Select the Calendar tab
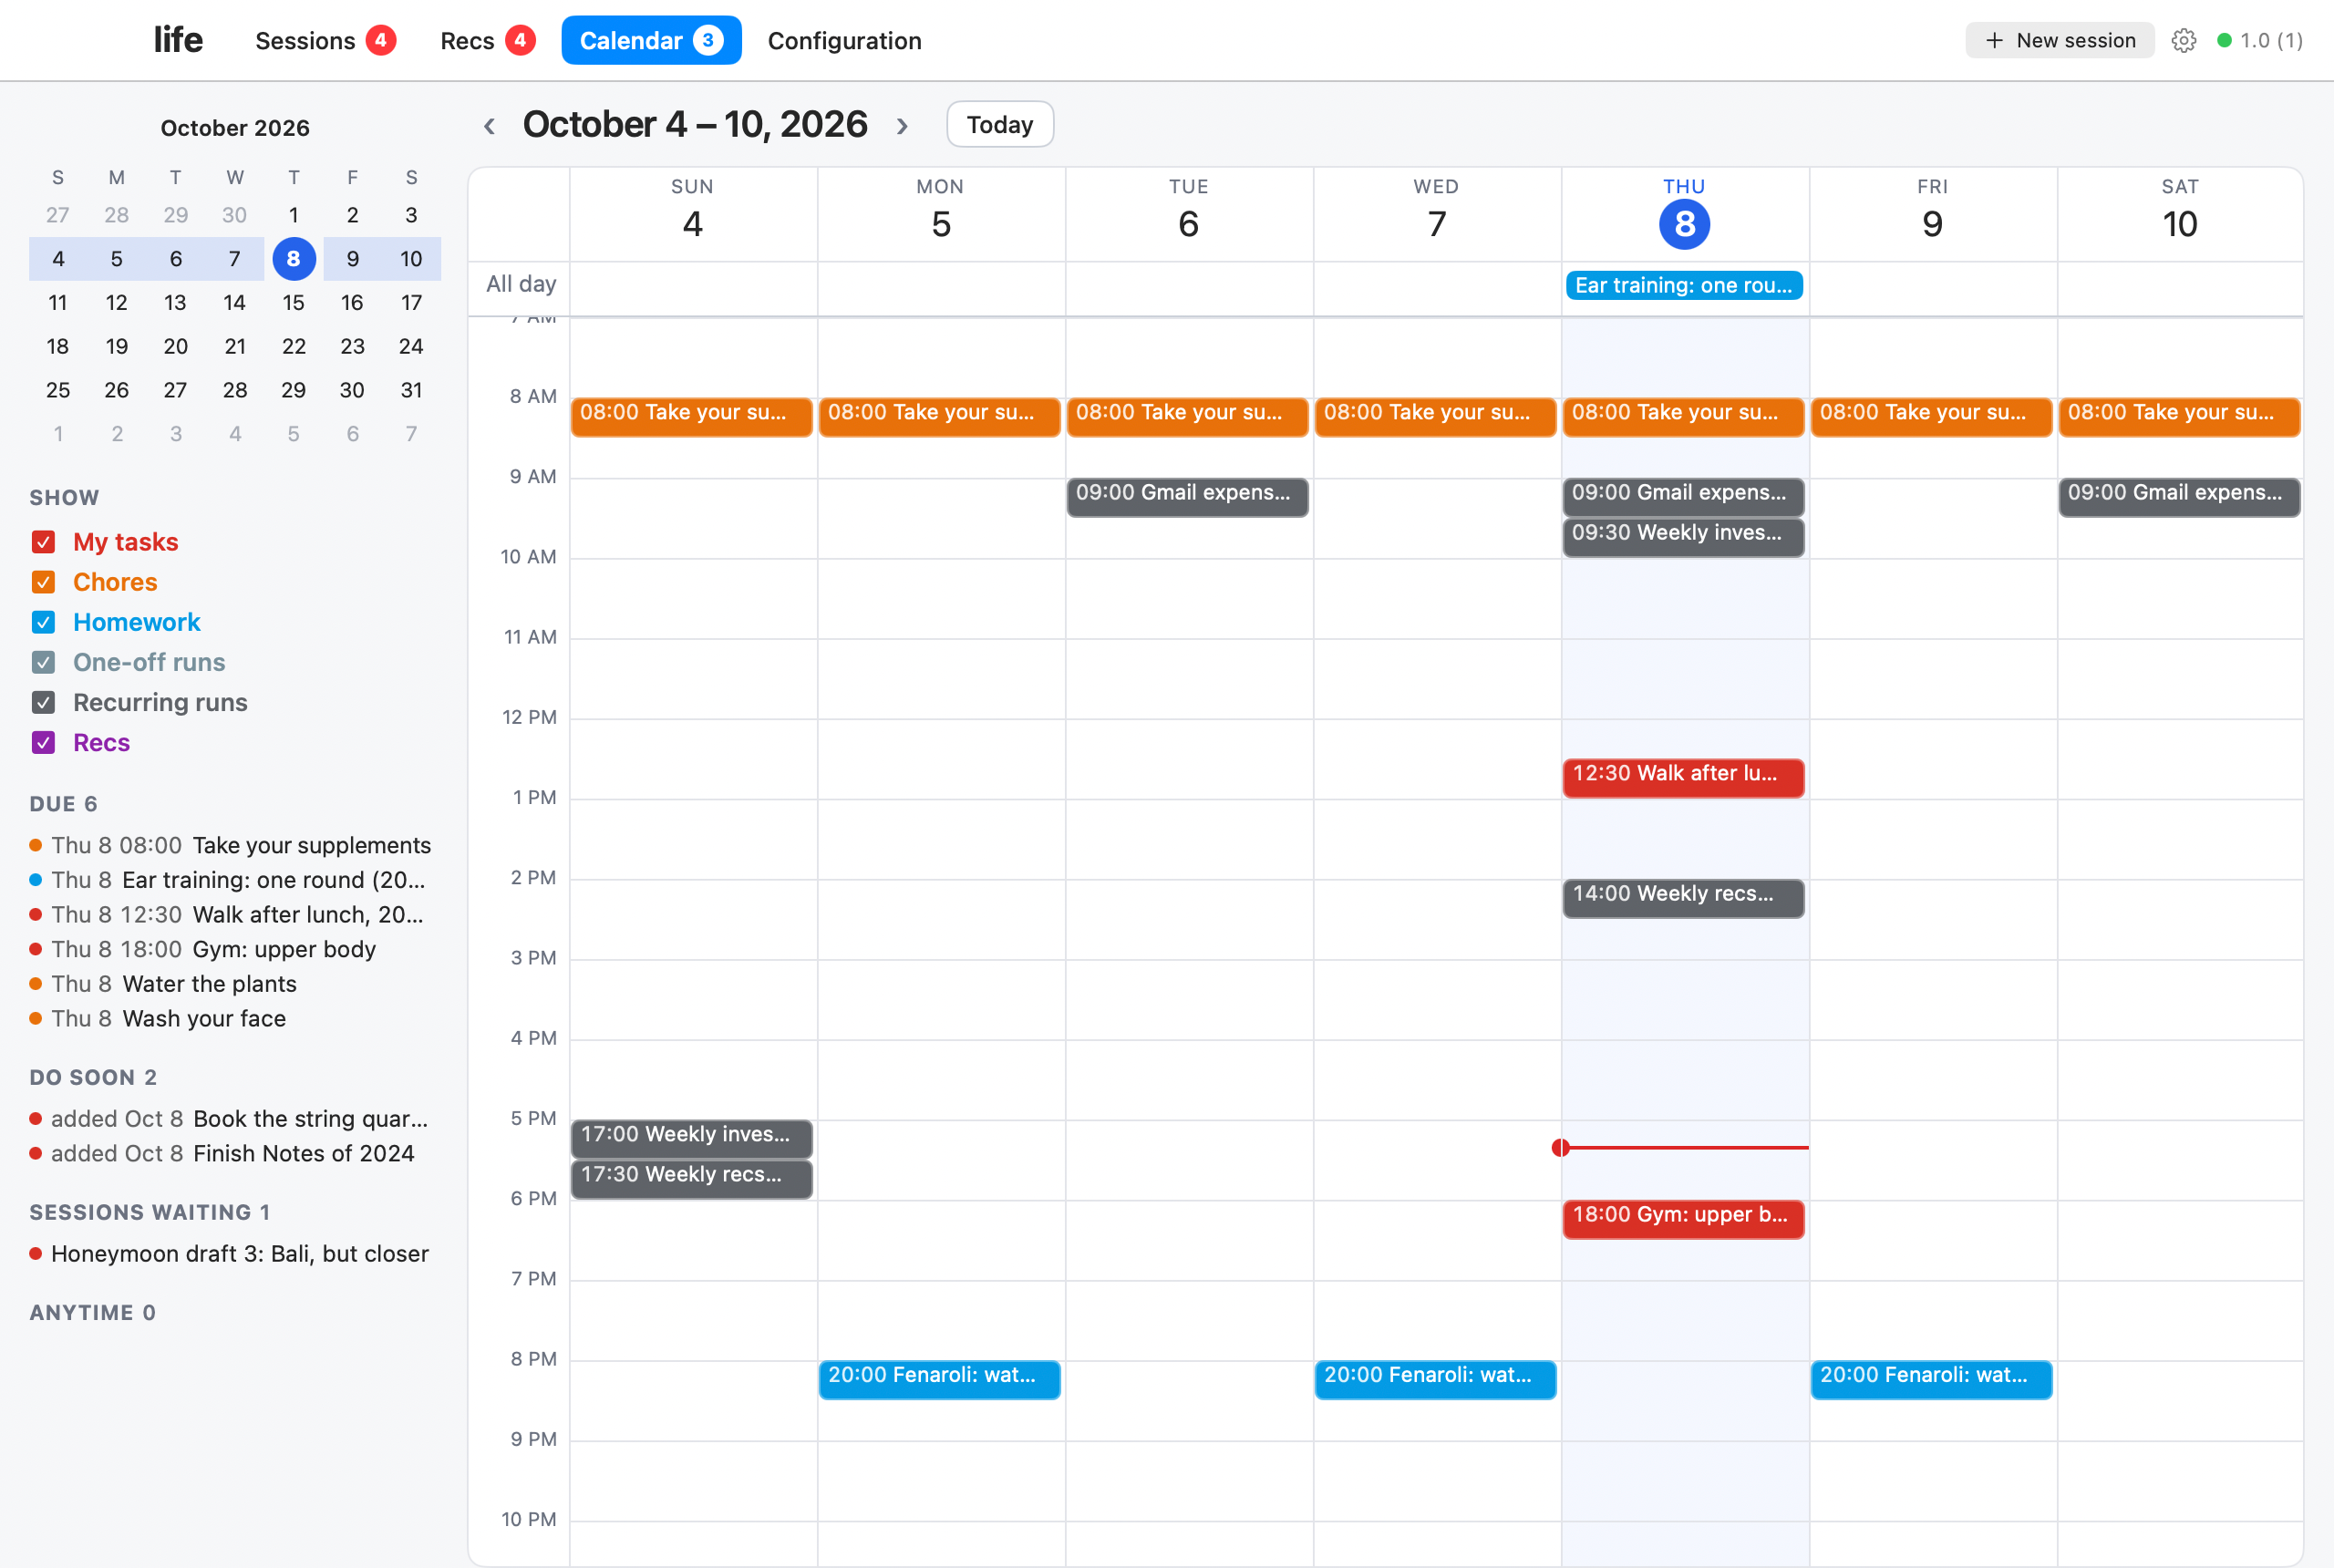Viewport: 2334px width, 1568px height. click(x=651, y=41)
